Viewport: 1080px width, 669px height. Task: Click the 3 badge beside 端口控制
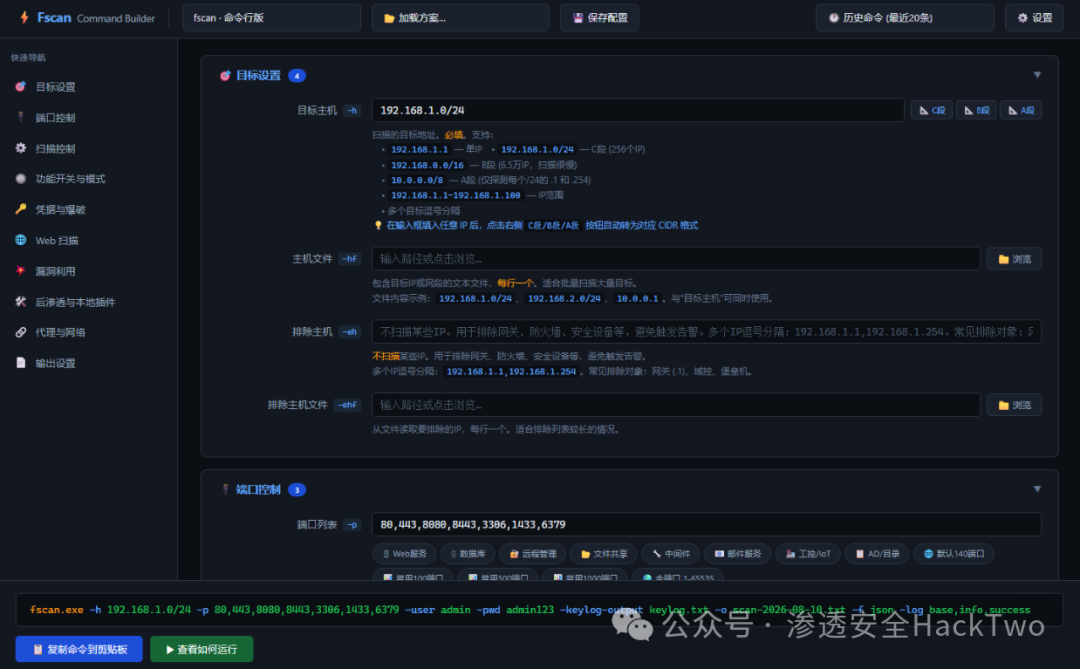pyautogui.click(x=297, y=490)
